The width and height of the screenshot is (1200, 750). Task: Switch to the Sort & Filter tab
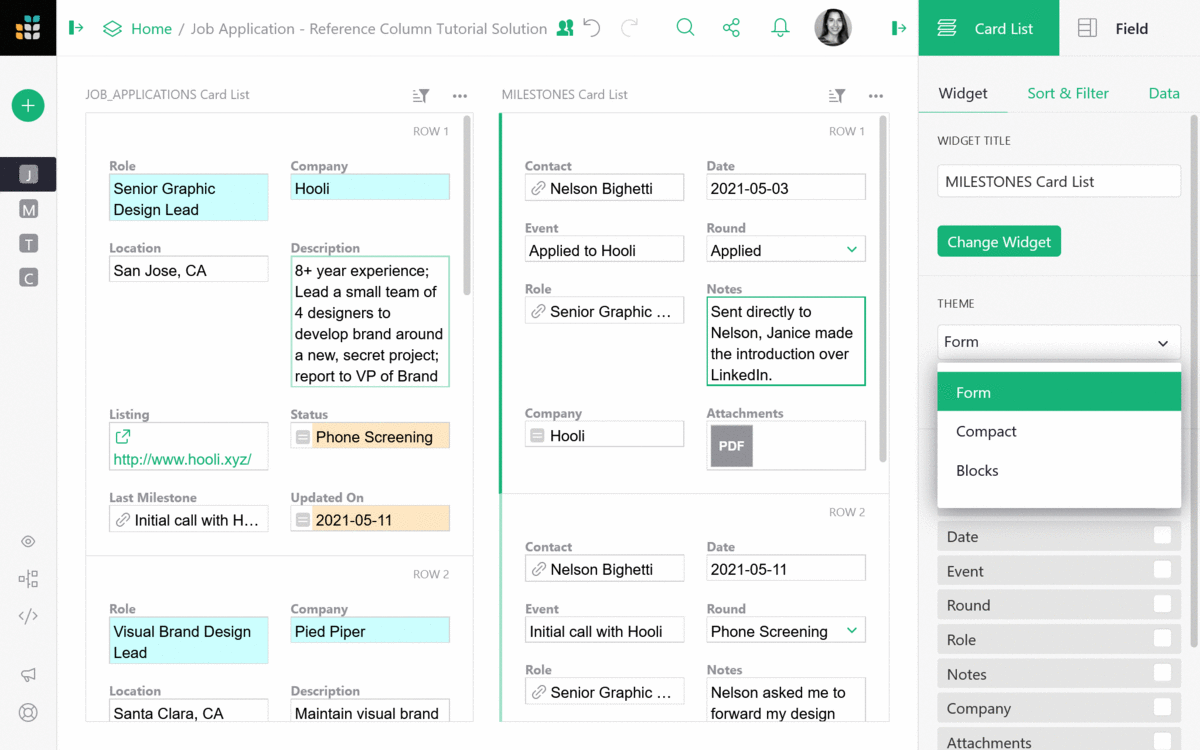(1067, 93)
